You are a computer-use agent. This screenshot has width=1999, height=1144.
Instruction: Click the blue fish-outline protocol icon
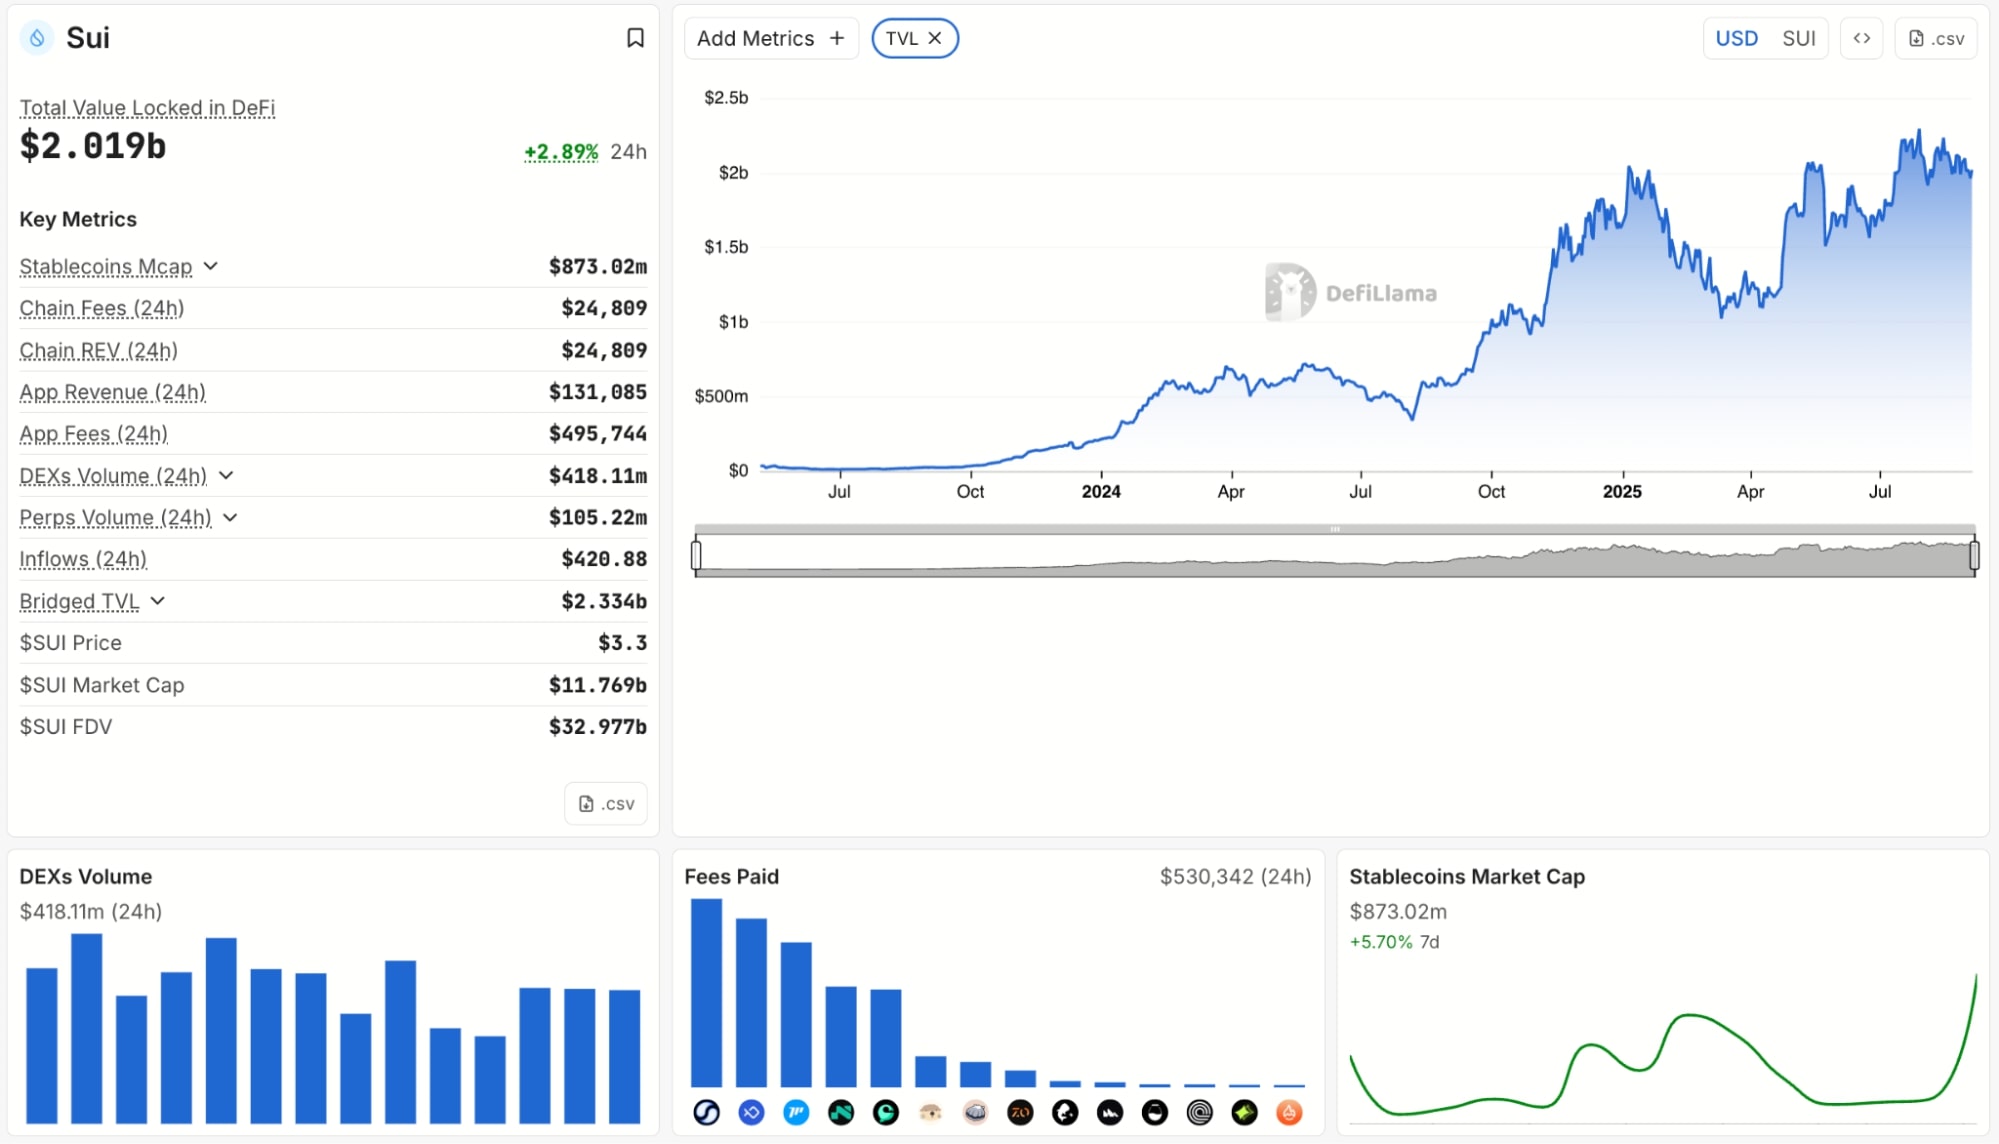[x=751, y=1112]
